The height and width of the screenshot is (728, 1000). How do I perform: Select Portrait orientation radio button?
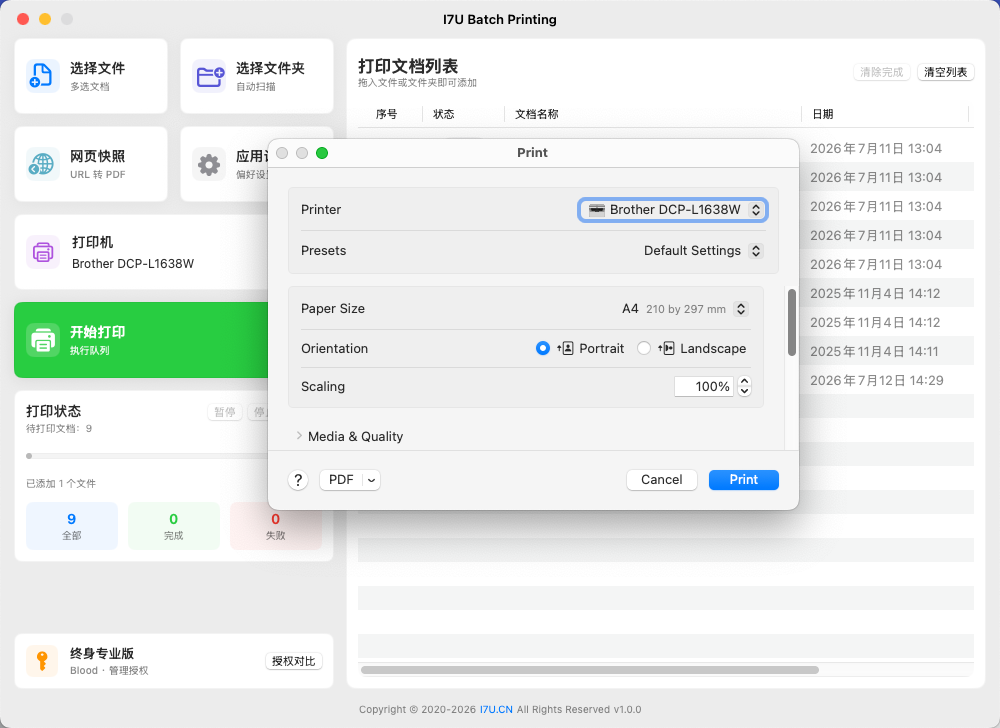coord(543,348)
